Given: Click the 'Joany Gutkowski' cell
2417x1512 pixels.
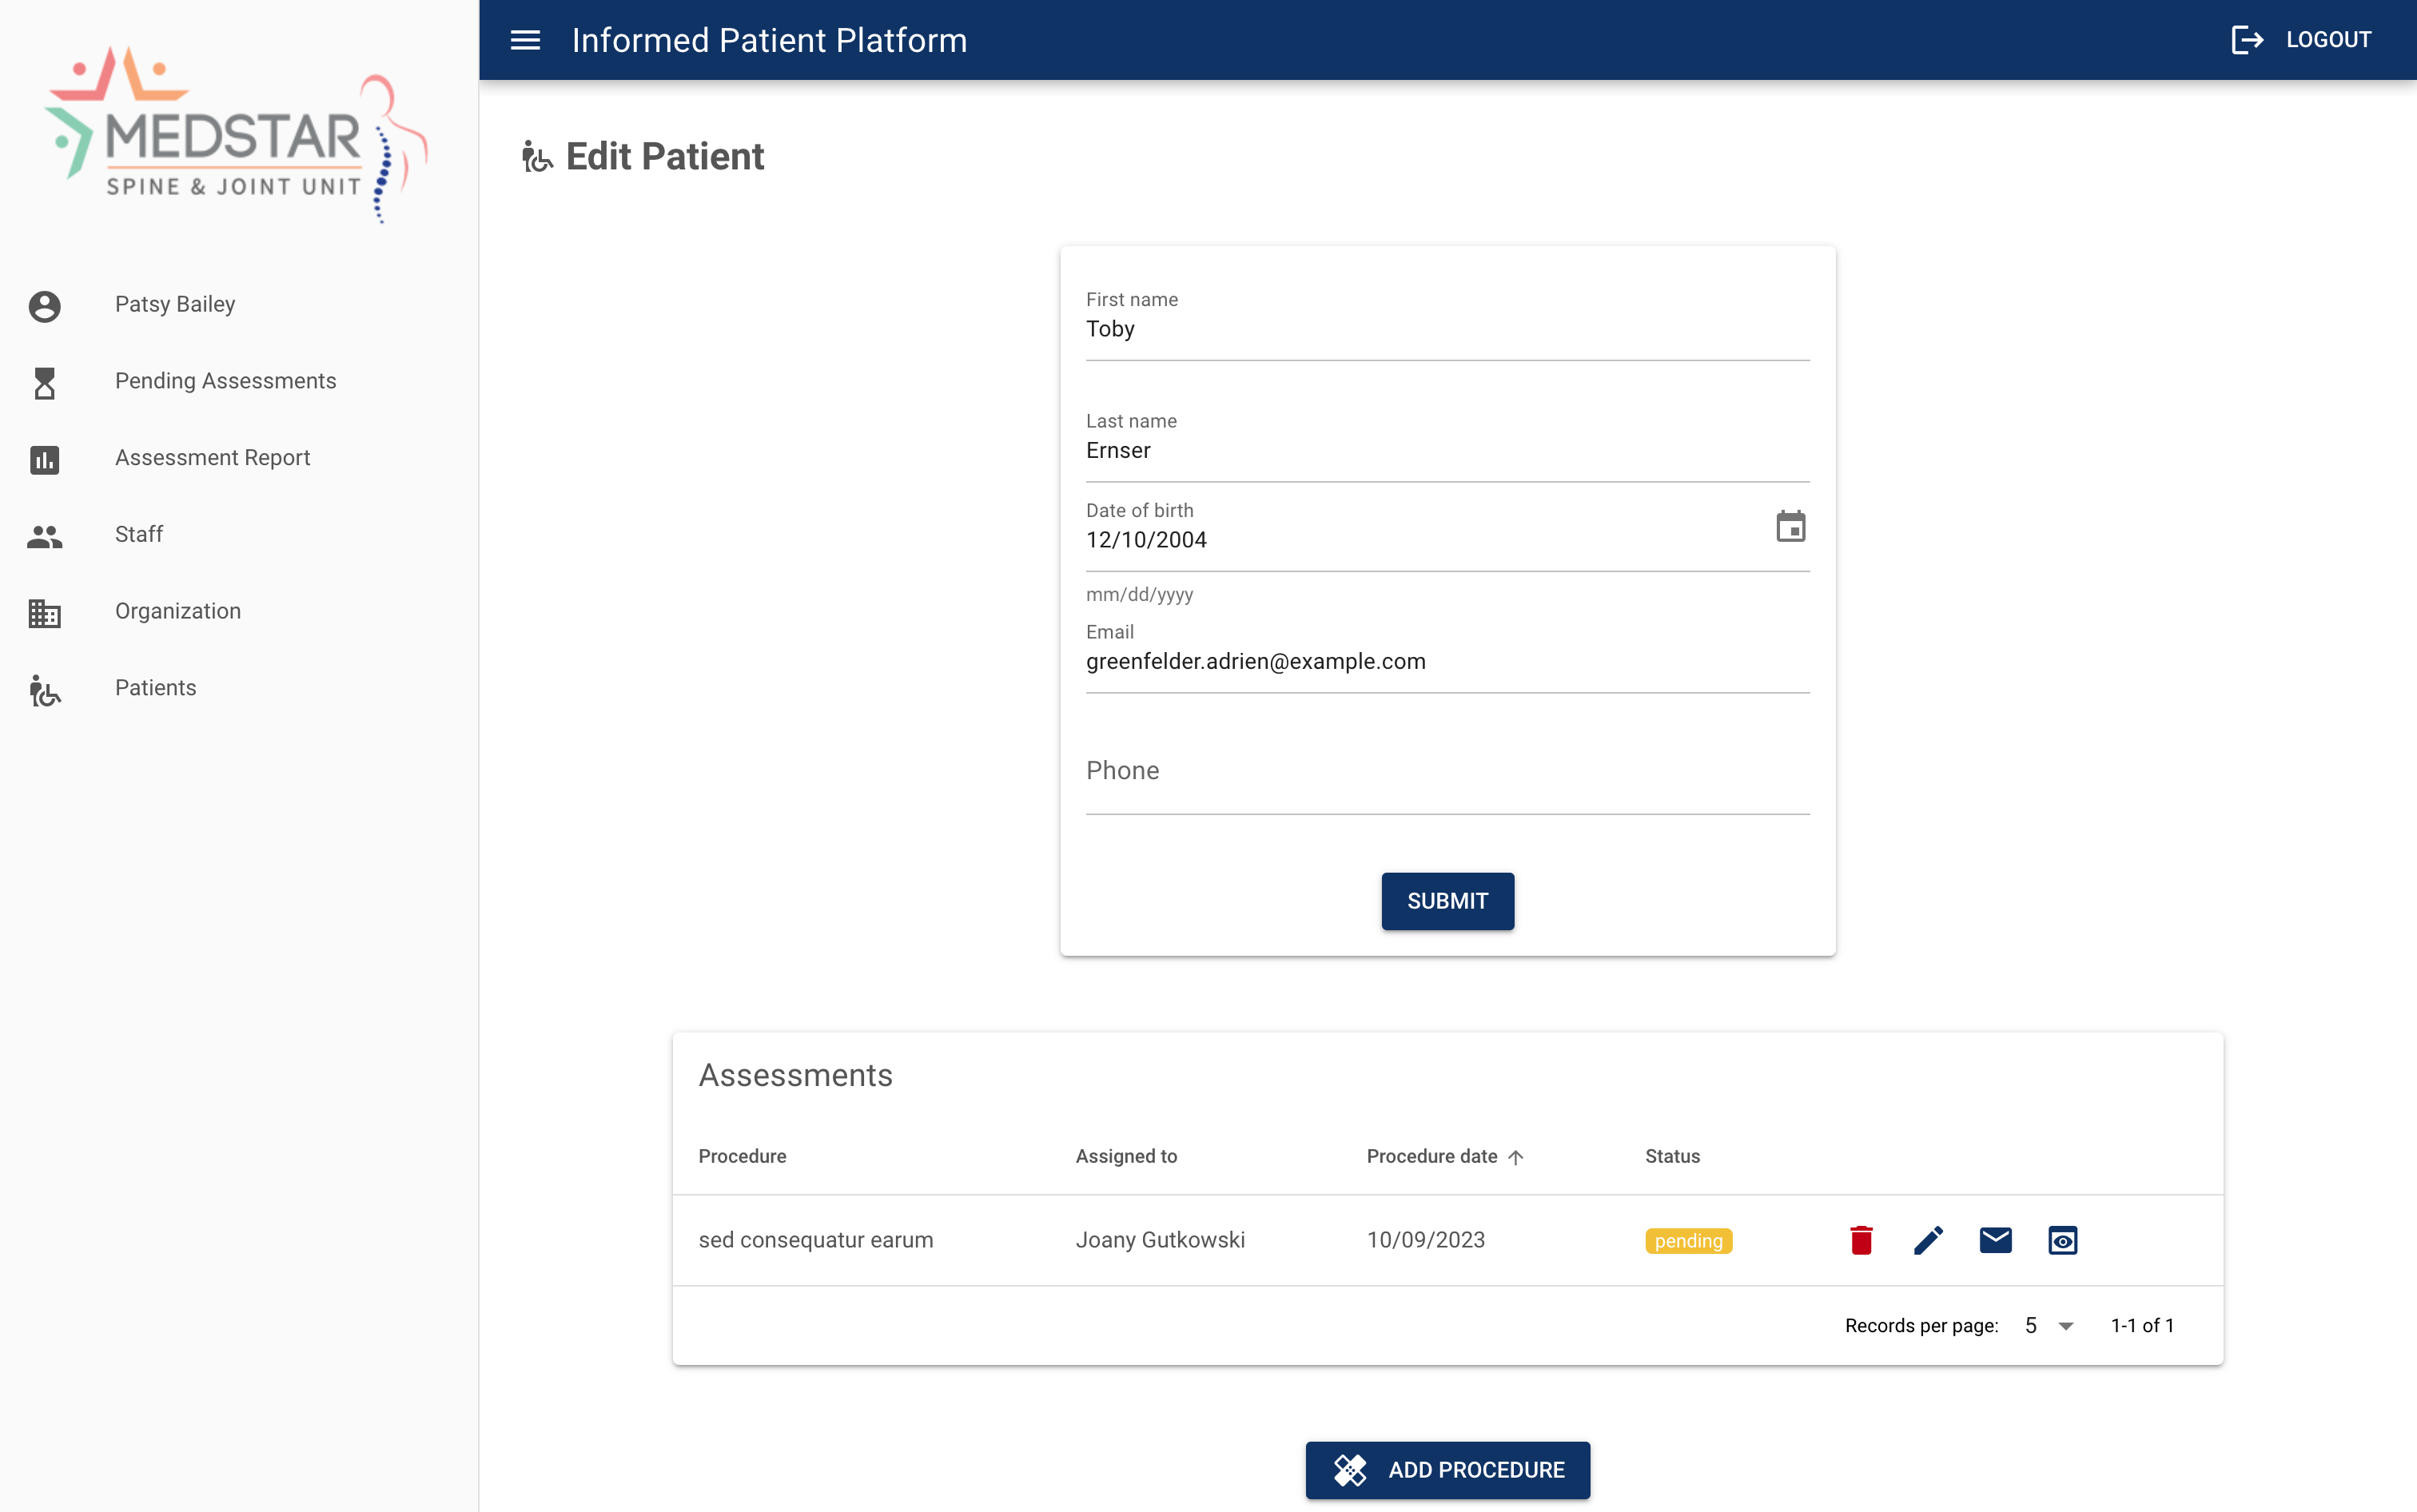Looking at the screenshot, I should [x=1160, y=1240].
